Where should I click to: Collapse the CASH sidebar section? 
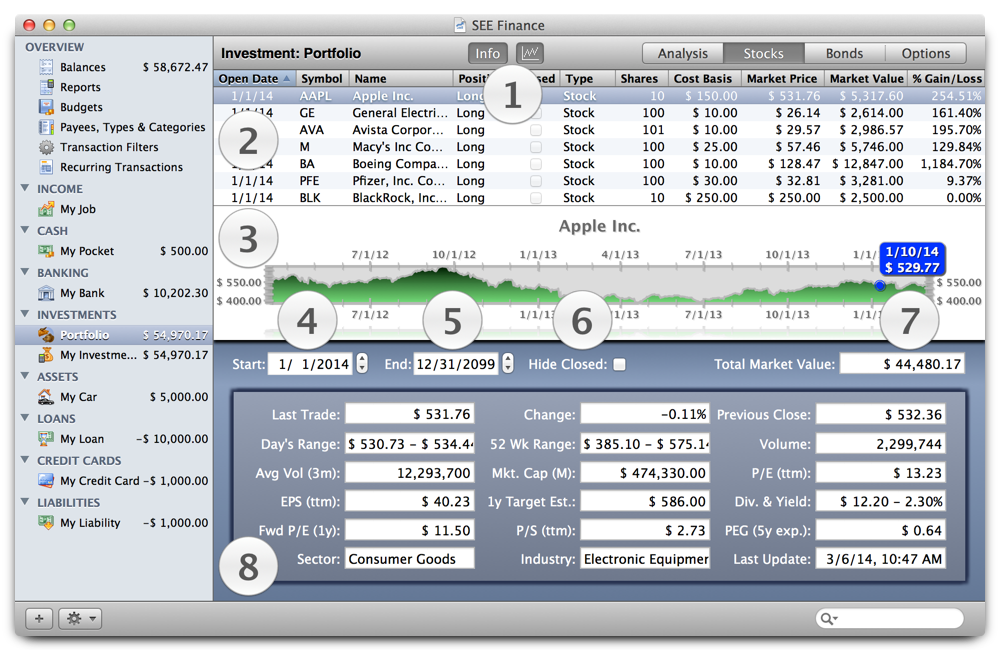[26, 230]
